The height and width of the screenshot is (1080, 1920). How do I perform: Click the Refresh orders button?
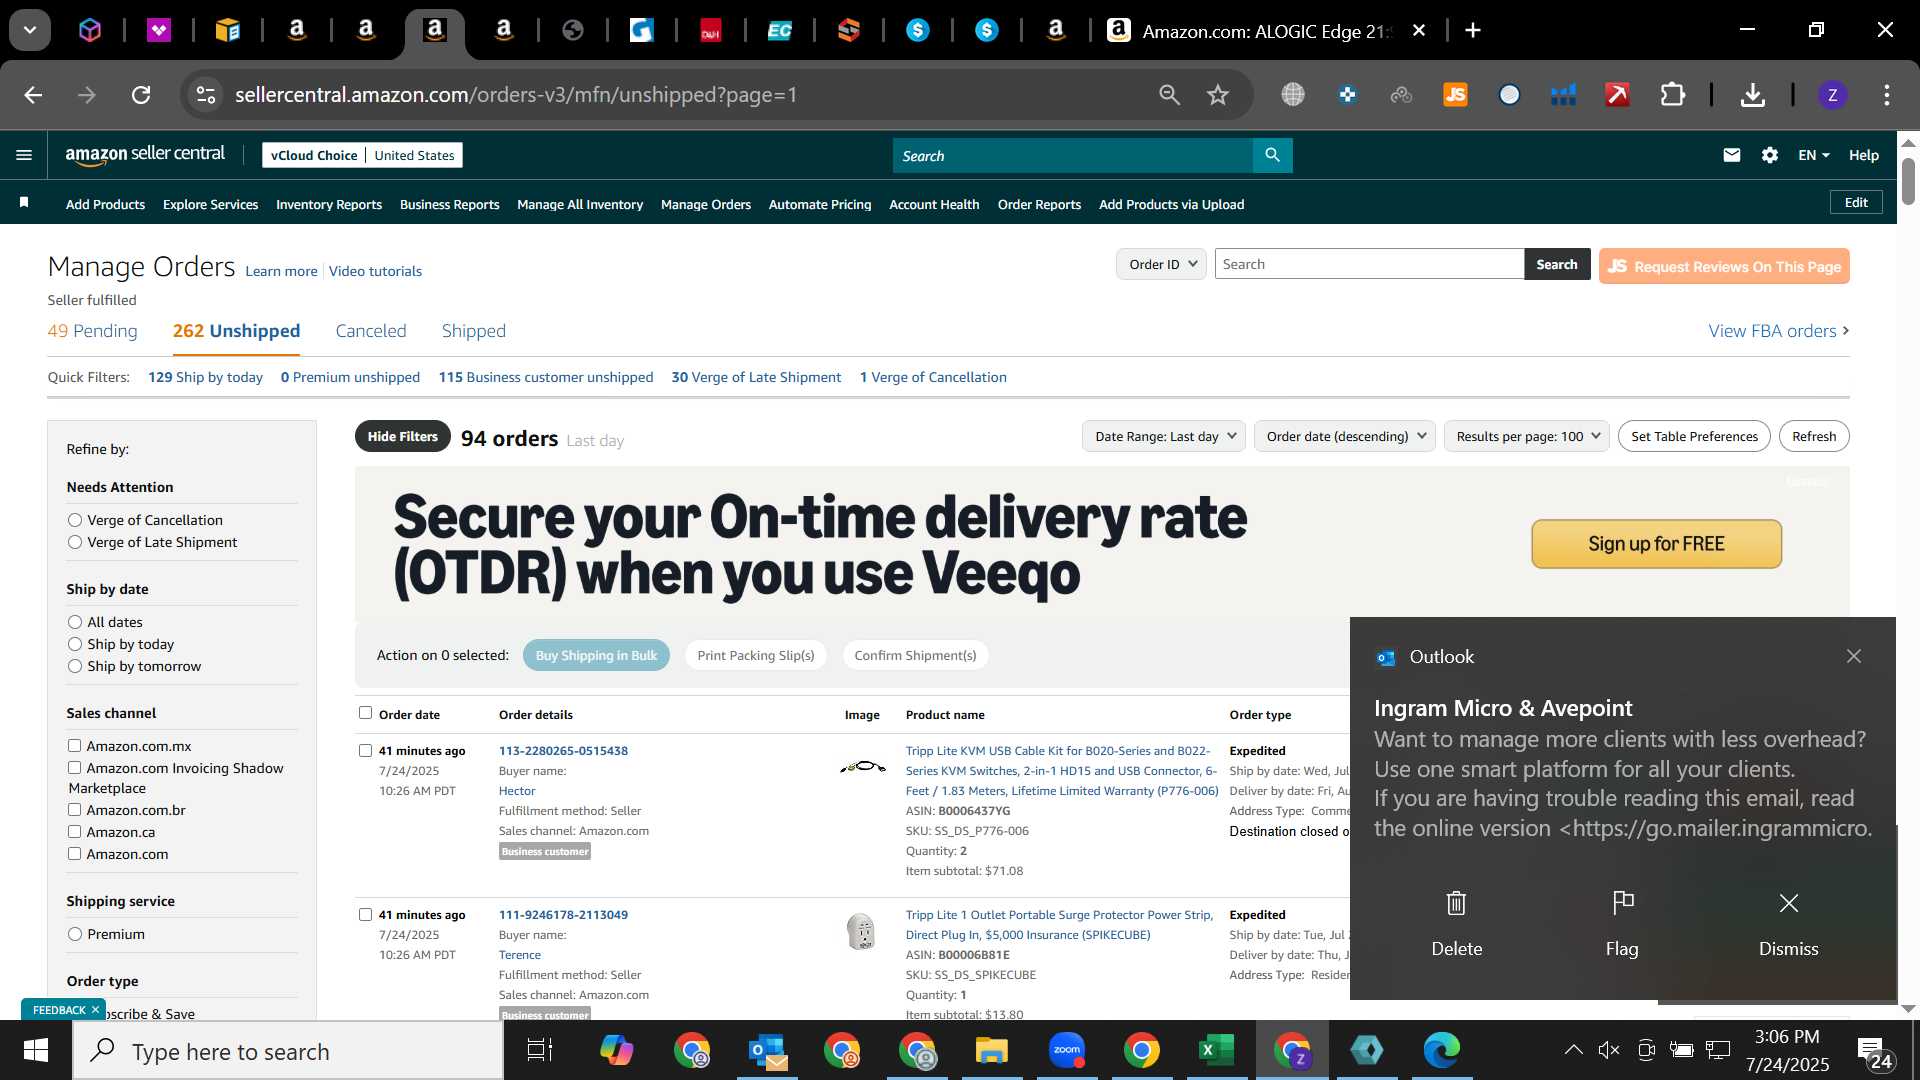pos(1814,436)
